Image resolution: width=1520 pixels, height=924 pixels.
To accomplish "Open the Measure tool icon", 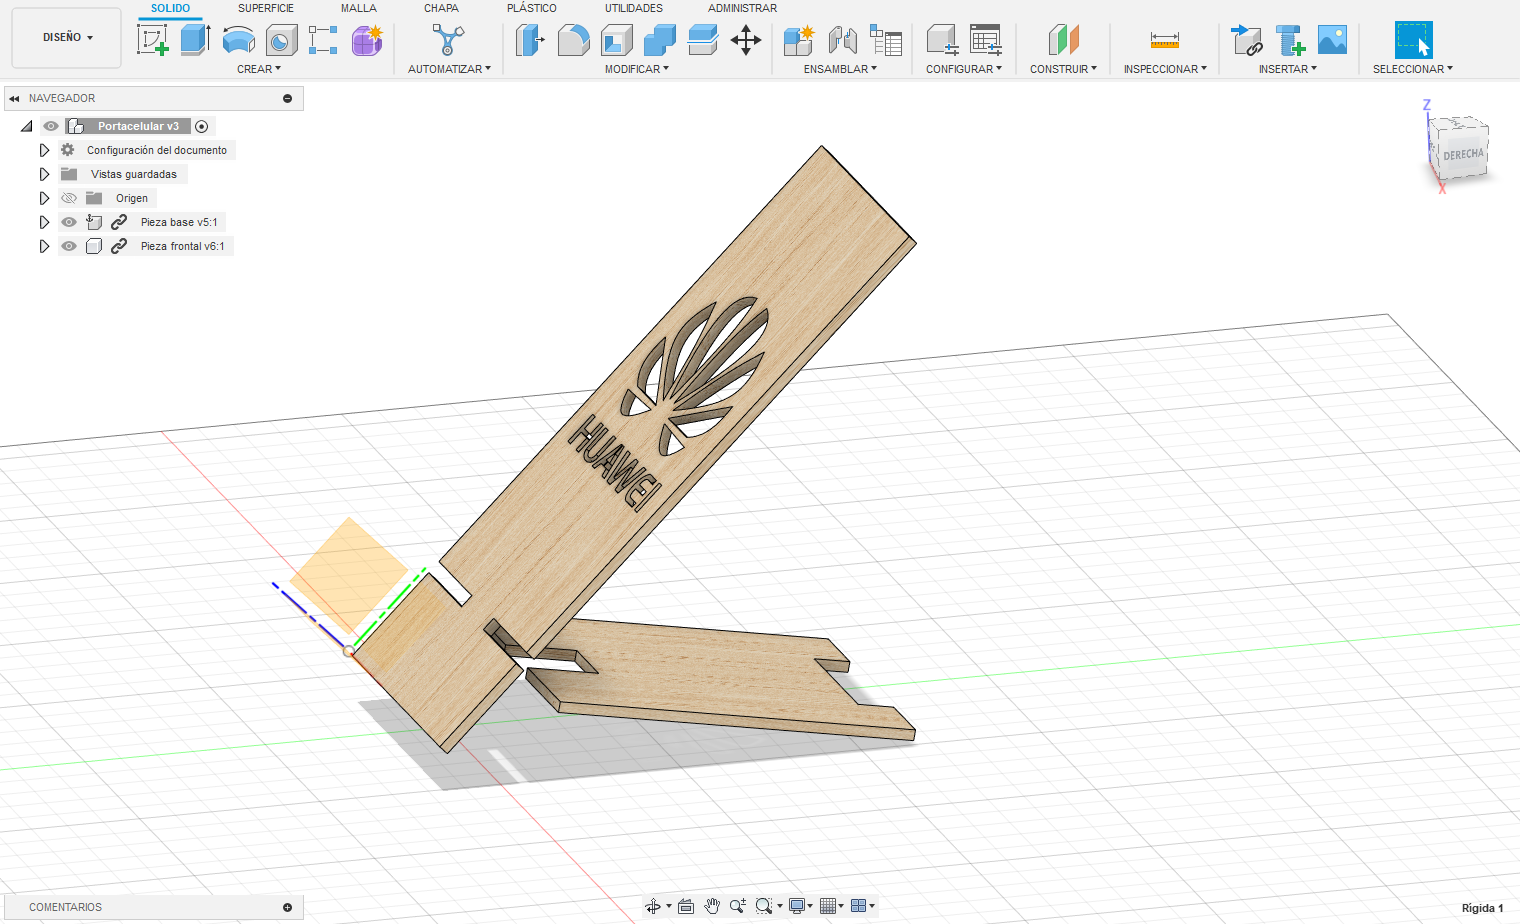I will [x=1164, y=40].
